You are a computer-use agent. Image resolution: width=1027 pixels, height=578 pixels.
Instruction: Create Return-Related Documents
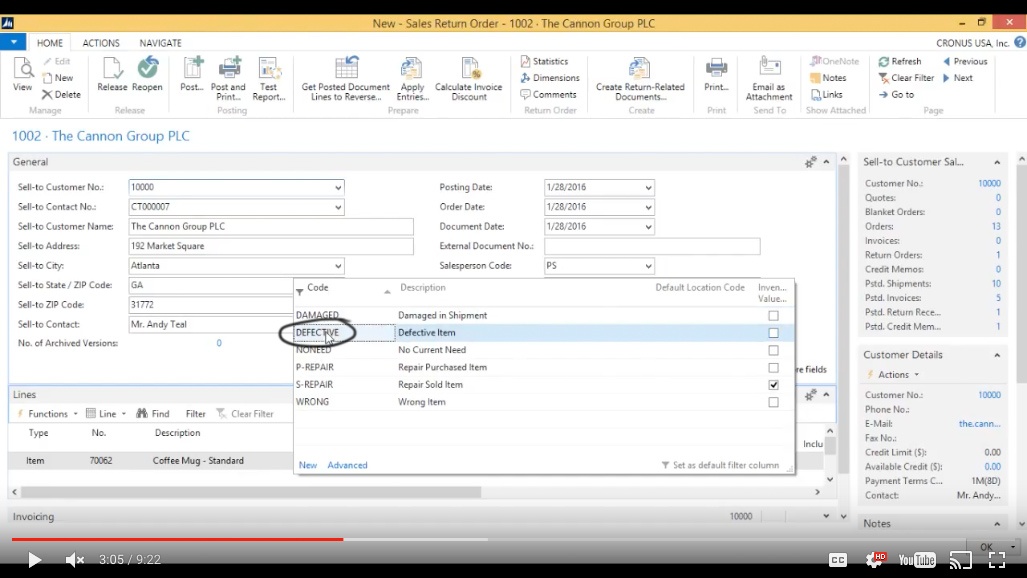pos(640,79)
